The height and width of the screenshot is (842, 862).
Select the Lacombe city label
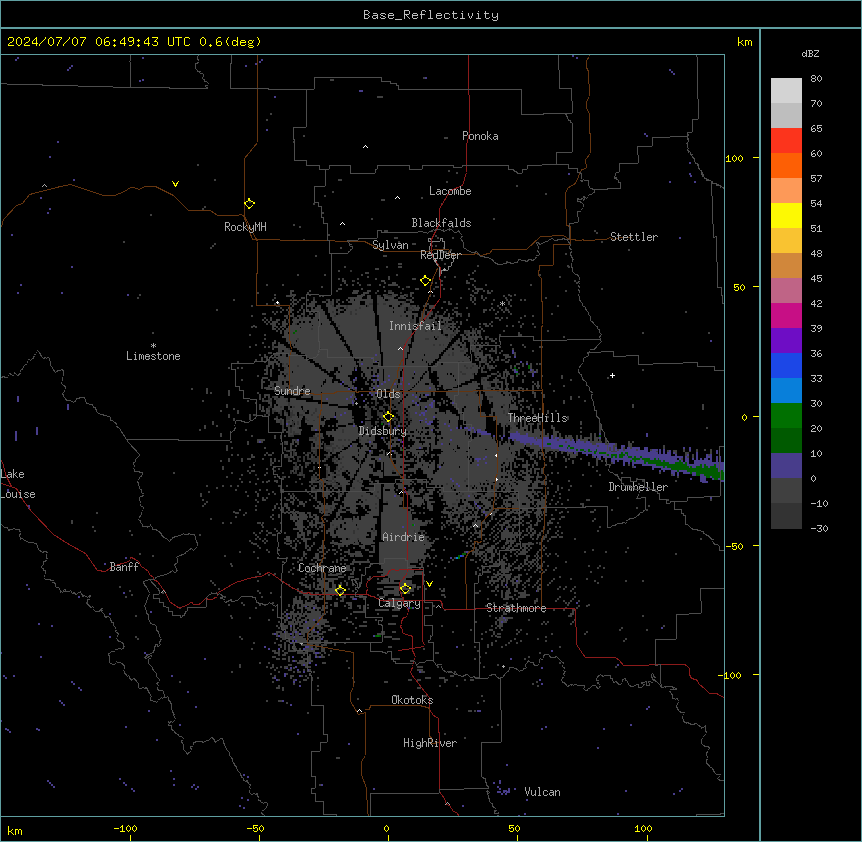point(450,191)
